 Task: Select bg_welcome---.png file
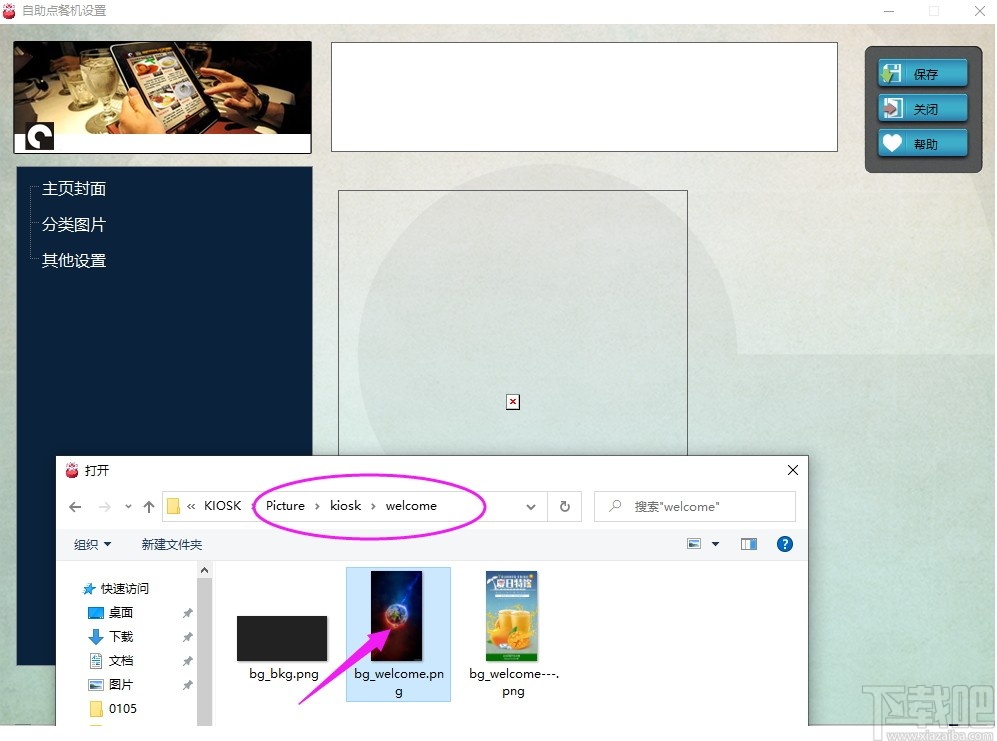click(513, 634)
